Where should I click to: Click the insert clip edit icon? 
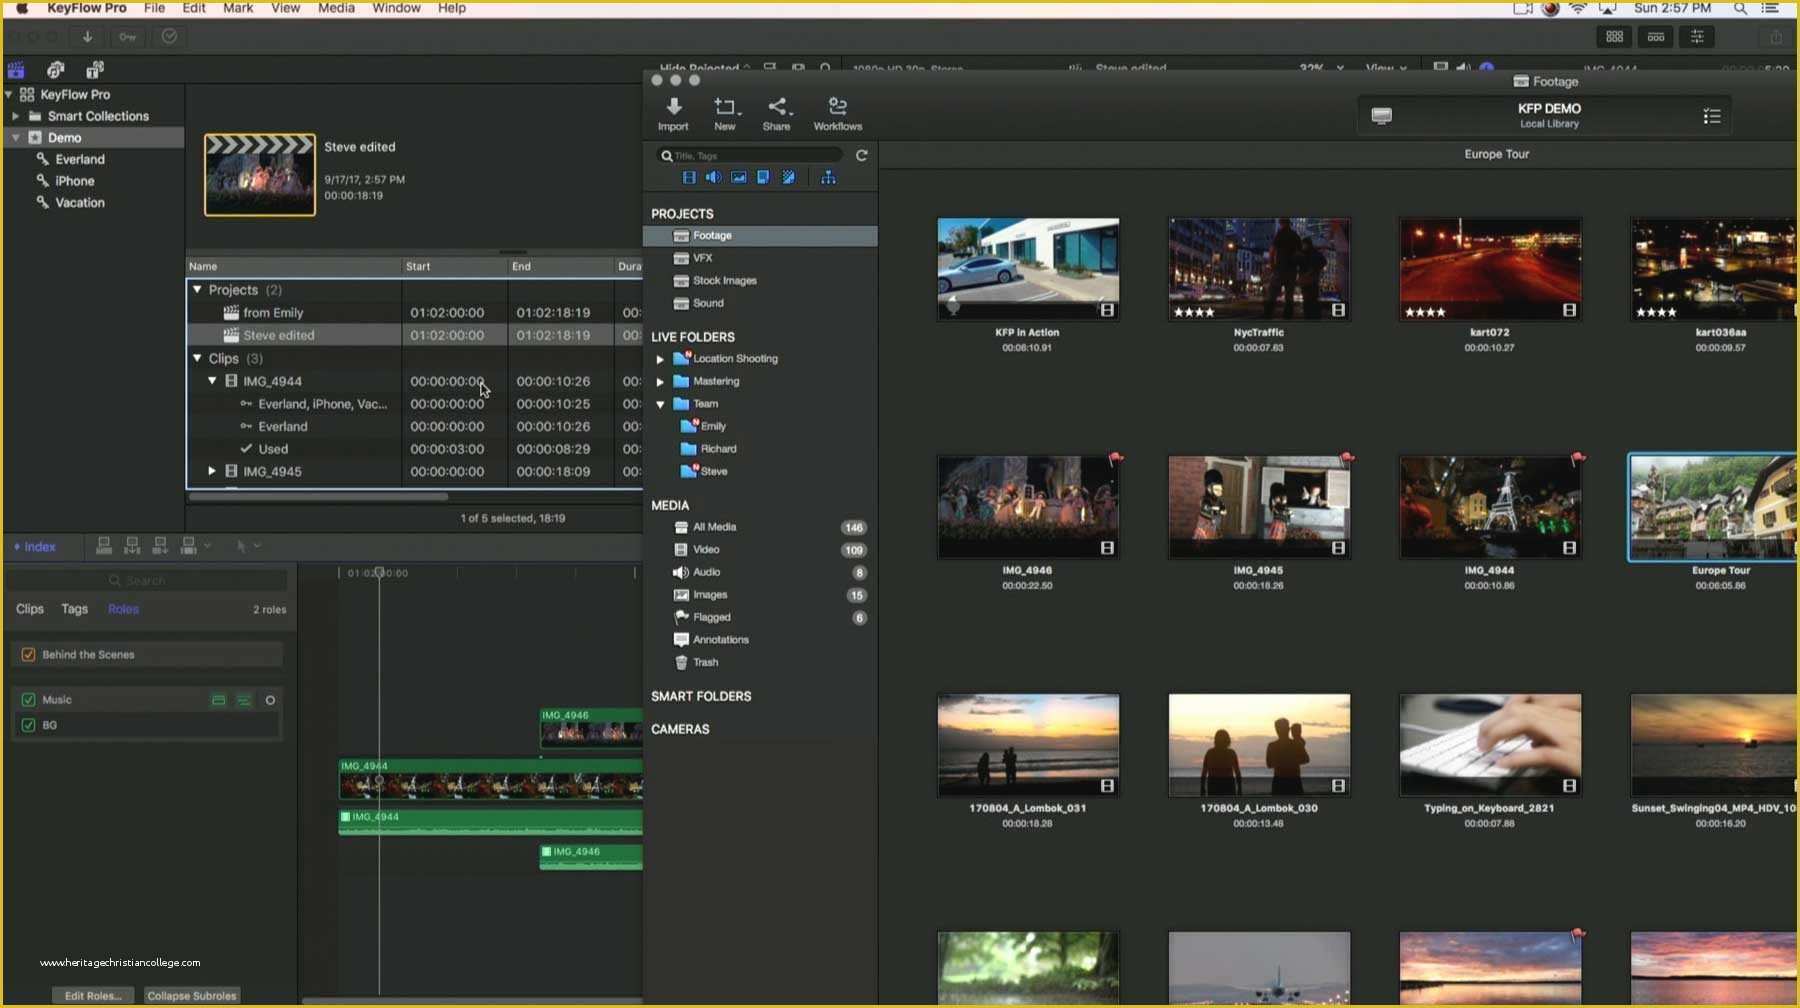point(132,546)
